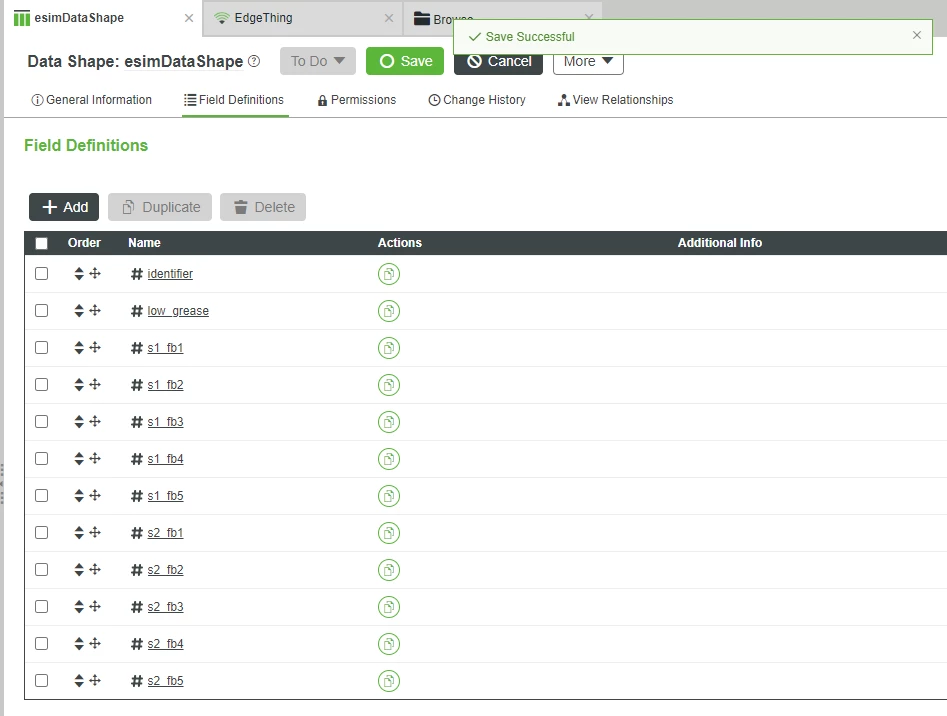Screen dimensions: 947x716
Task: Click the move handle icon for s2_fb1 row
Action: (x=95, y=532)
